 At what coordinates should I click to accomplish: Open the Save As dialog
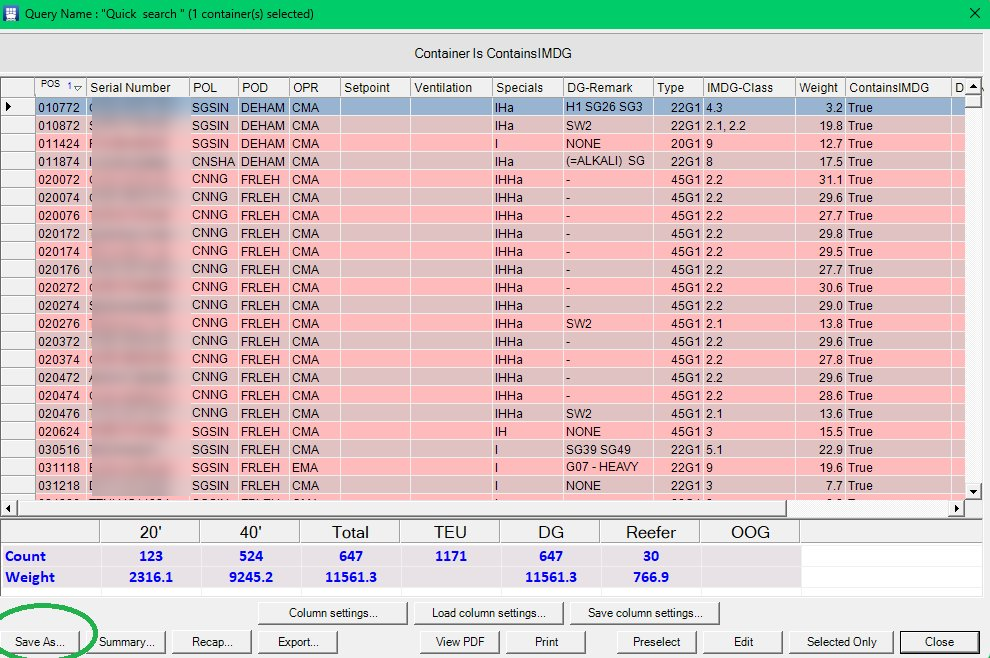40,642
